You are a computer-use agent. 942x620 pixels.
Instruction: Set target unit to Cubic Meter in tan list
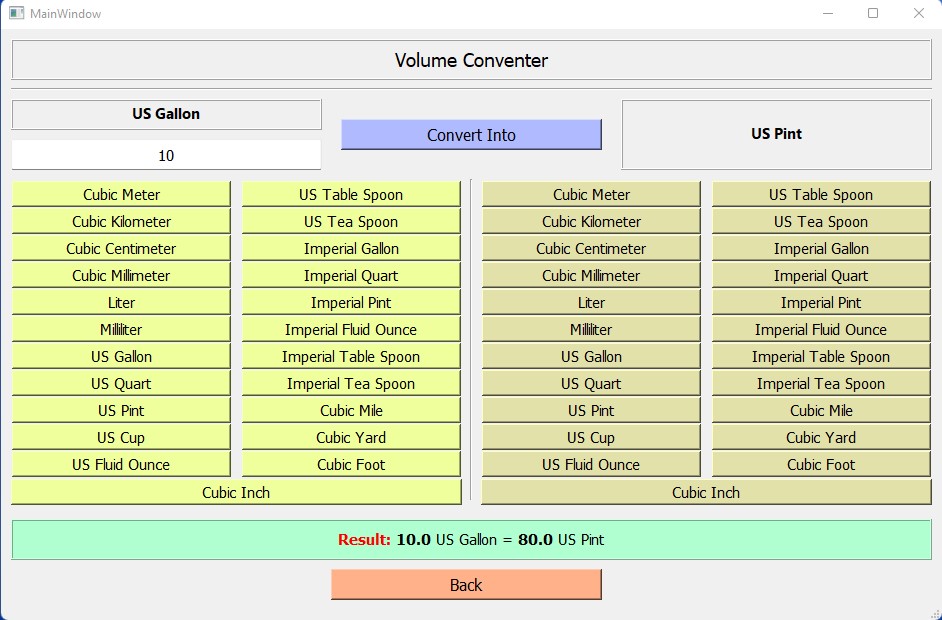tap(591, 195)
